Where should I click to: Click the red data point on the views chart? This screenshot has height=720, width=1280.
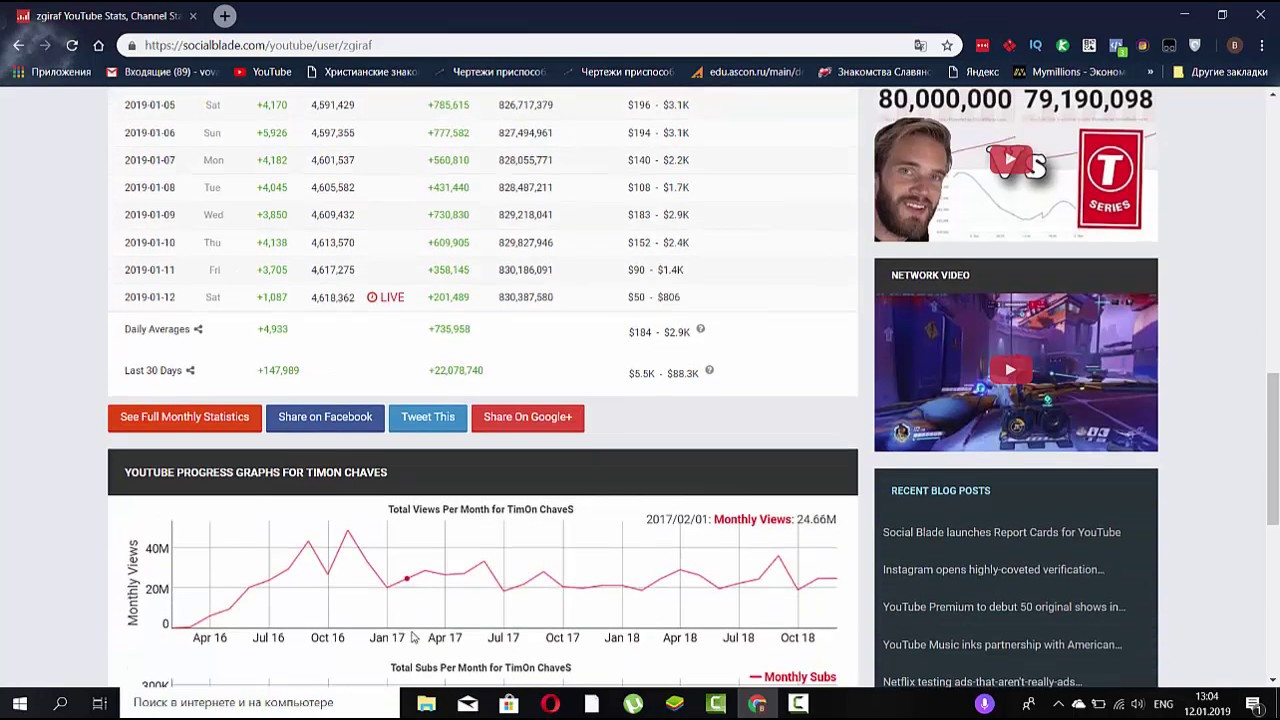pos(407,579)
